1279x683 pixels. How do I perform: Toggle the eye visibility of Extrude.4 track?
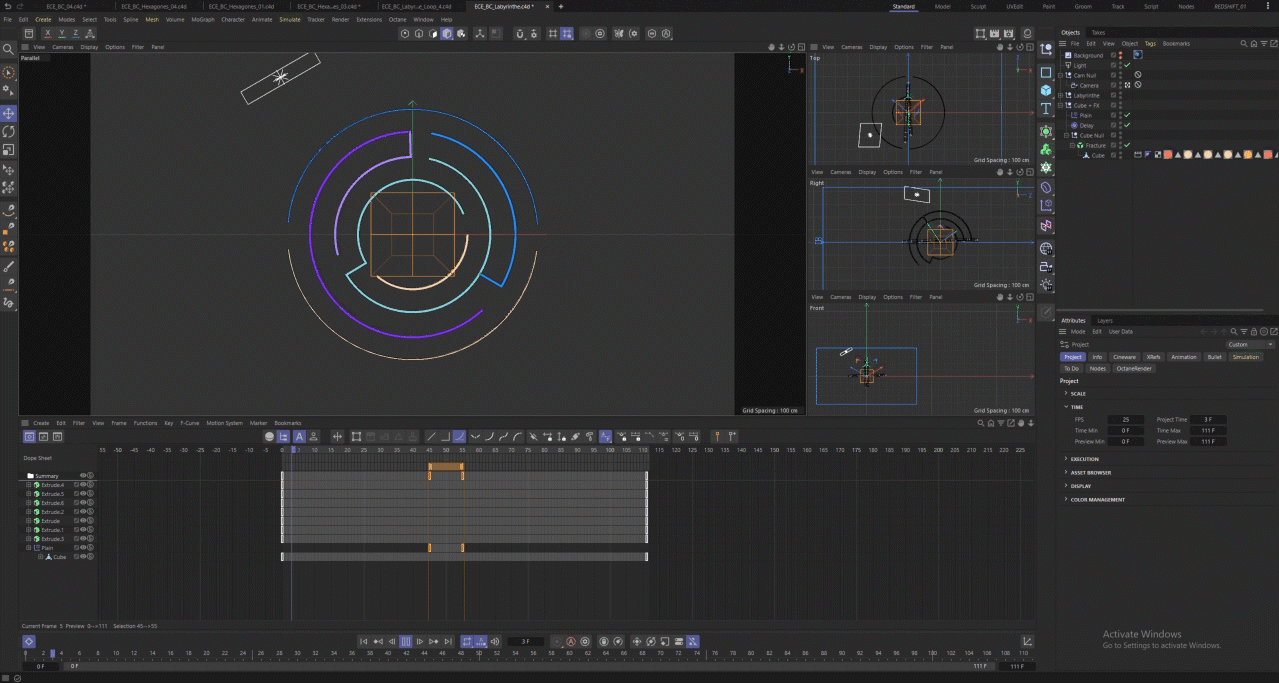coord(83,485)
